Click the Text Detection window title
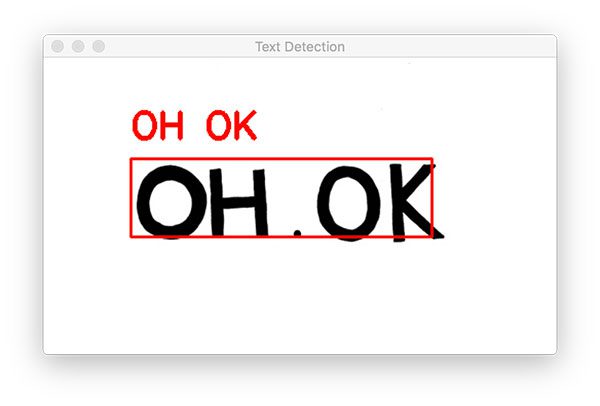600x406 pixels. click(x=300, y=47)
